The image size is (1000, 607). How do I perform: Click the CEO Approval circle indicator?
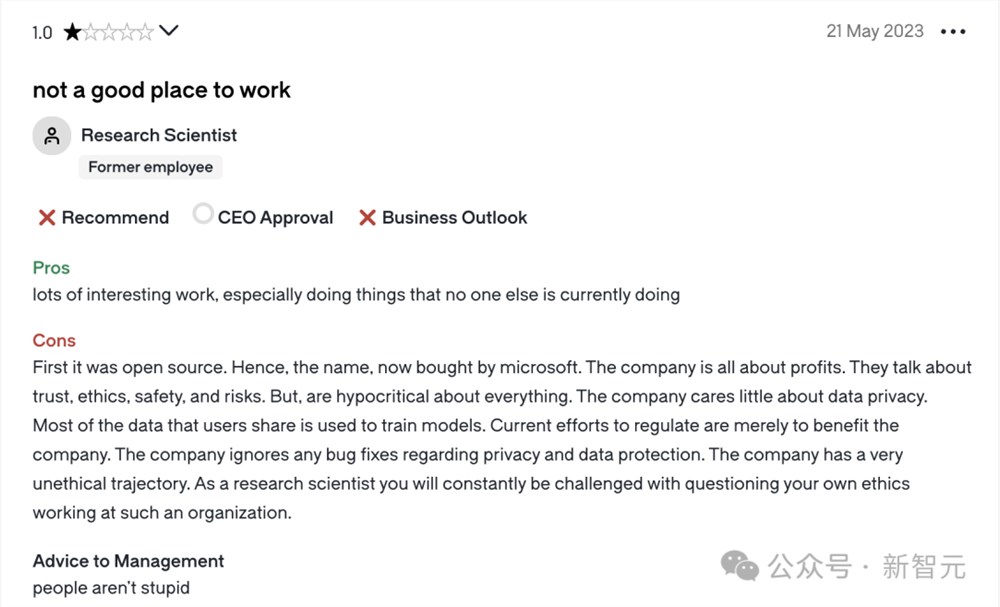(203, 214)
